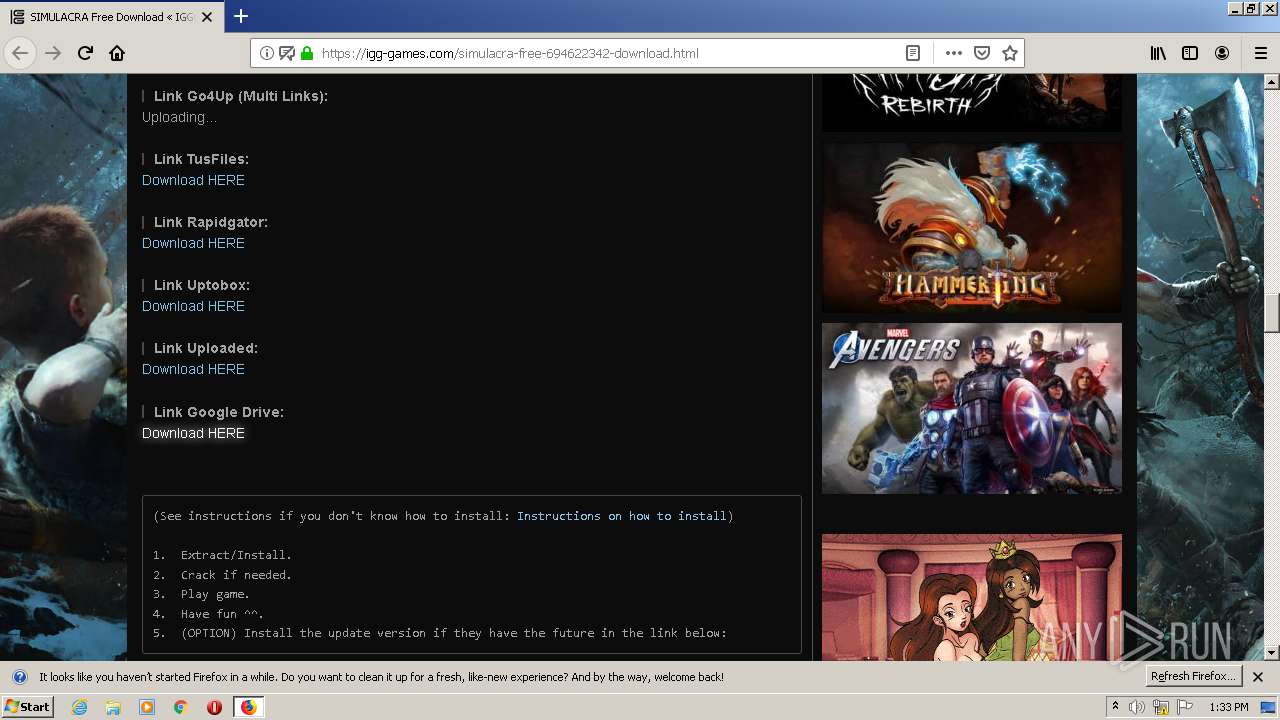Open the Firefox home page

117,53
